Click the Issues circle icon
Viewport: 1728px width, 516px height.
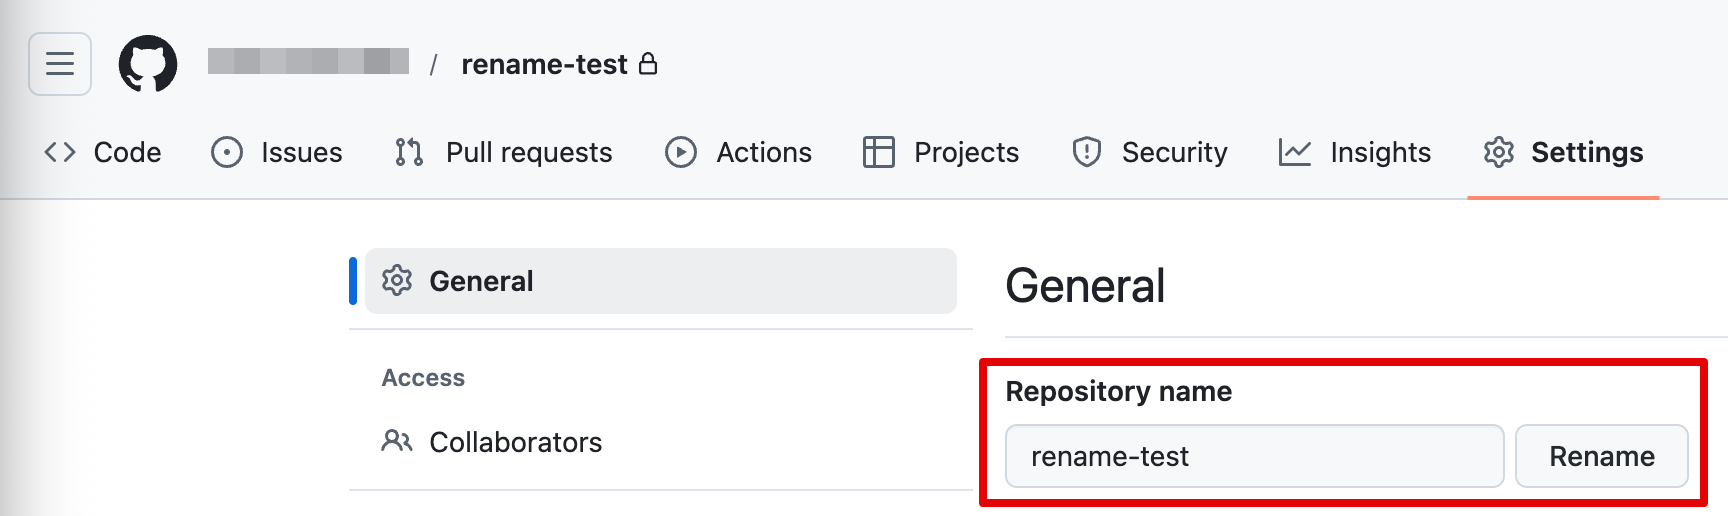[227, 152]
